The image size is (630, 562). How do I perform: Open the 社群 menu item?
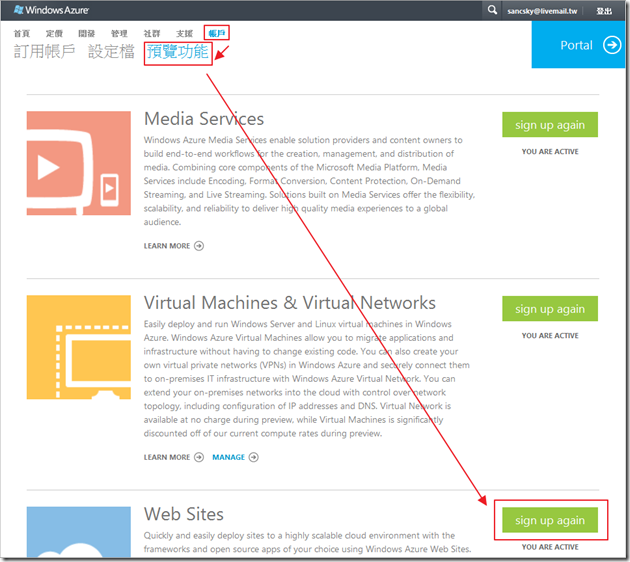point(152,33)
